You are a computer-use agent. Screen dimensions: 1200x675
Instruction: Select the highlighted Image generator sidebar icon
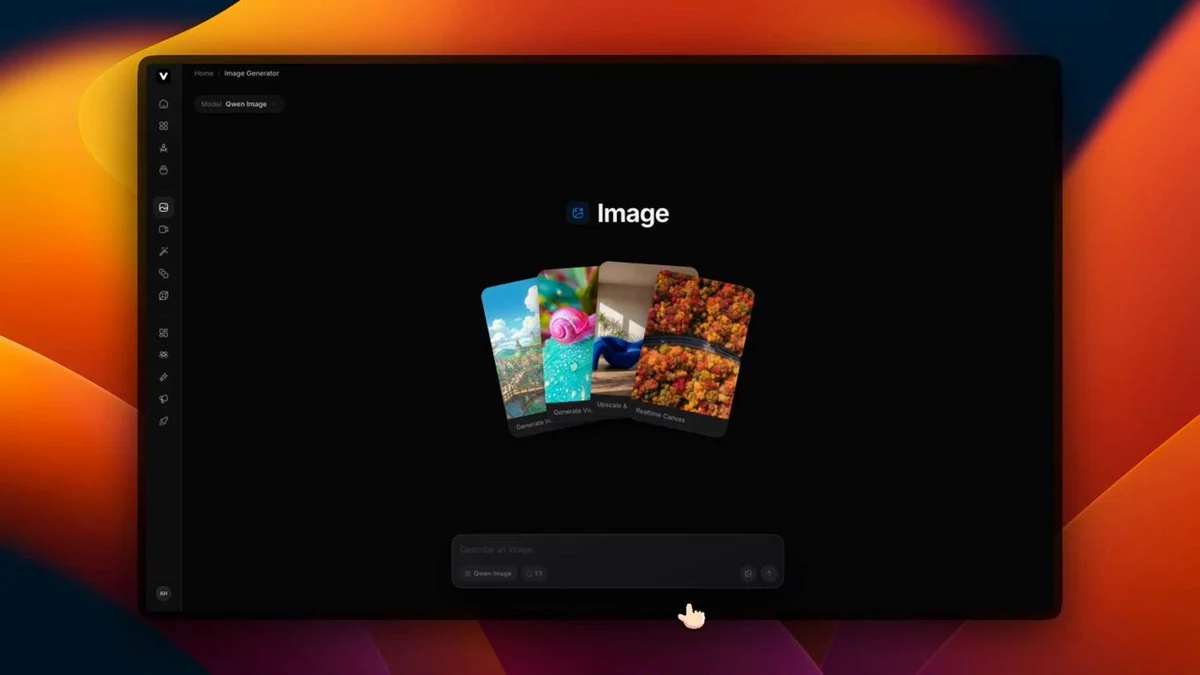[163, 207]
